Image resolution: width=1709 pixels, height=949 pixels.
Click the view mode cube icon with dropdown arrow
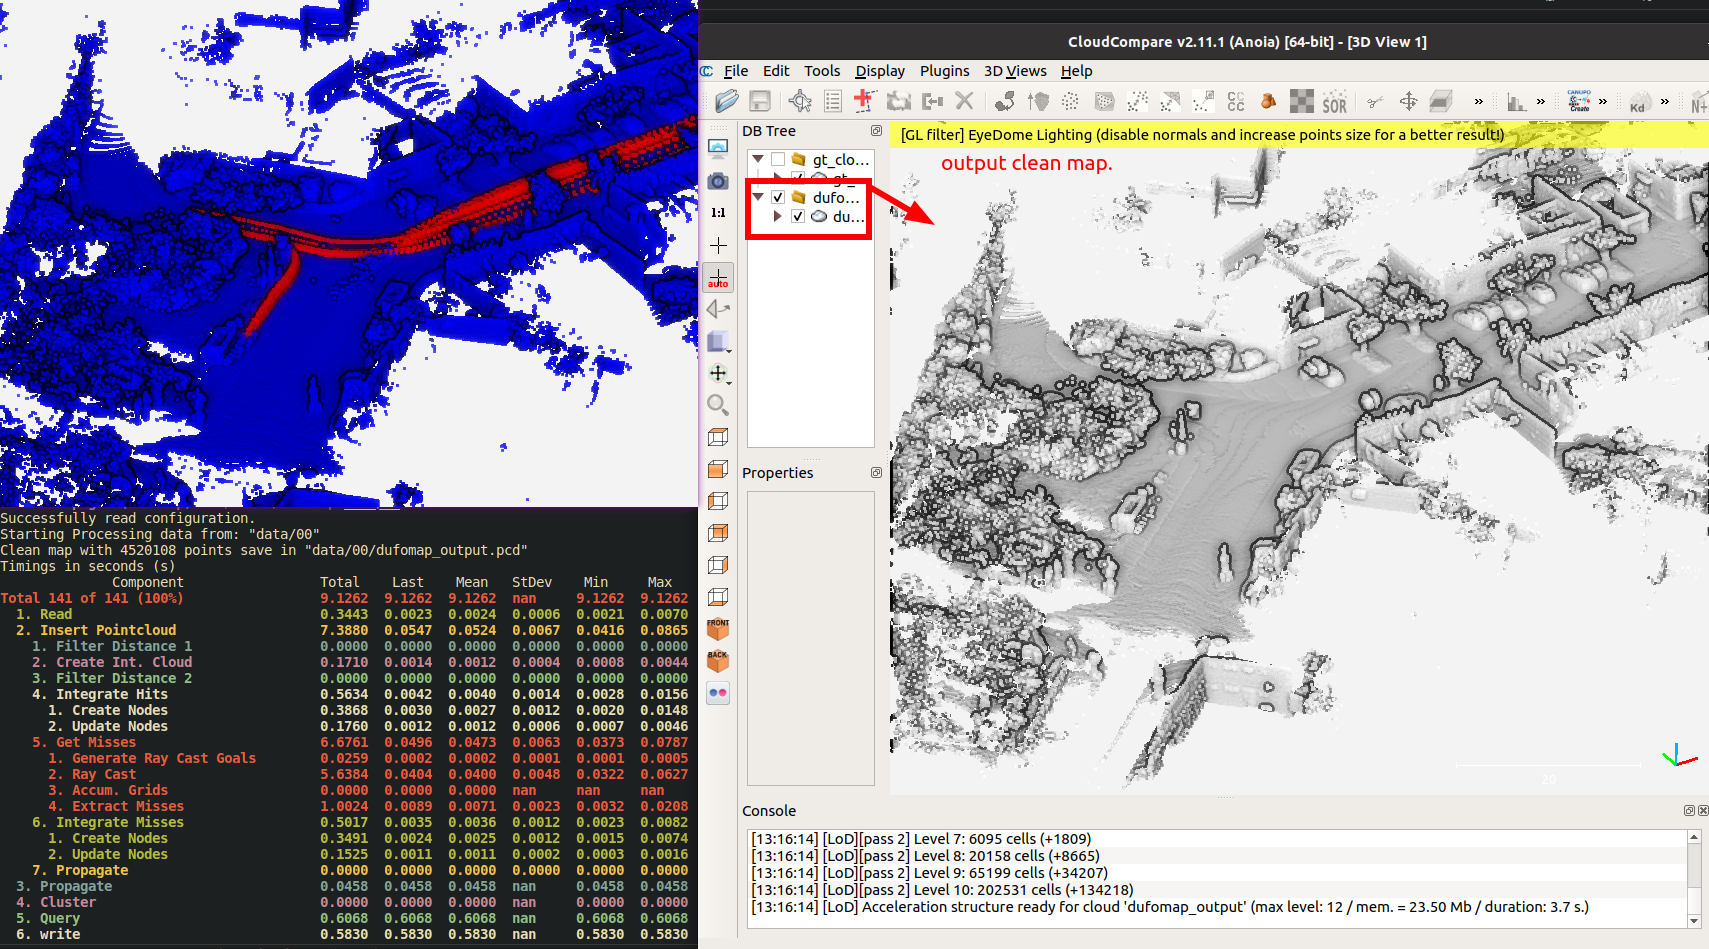(x=719, y=342)
